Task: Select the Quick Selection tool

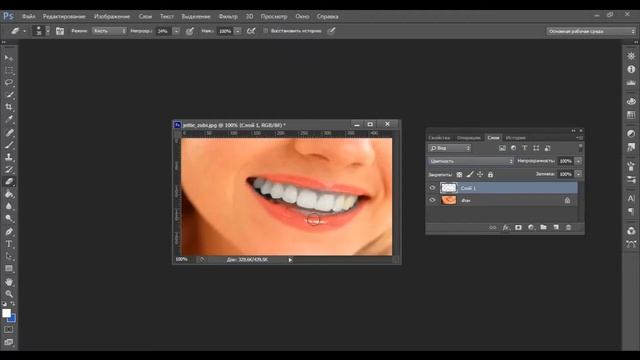Action: coord(9,95)
